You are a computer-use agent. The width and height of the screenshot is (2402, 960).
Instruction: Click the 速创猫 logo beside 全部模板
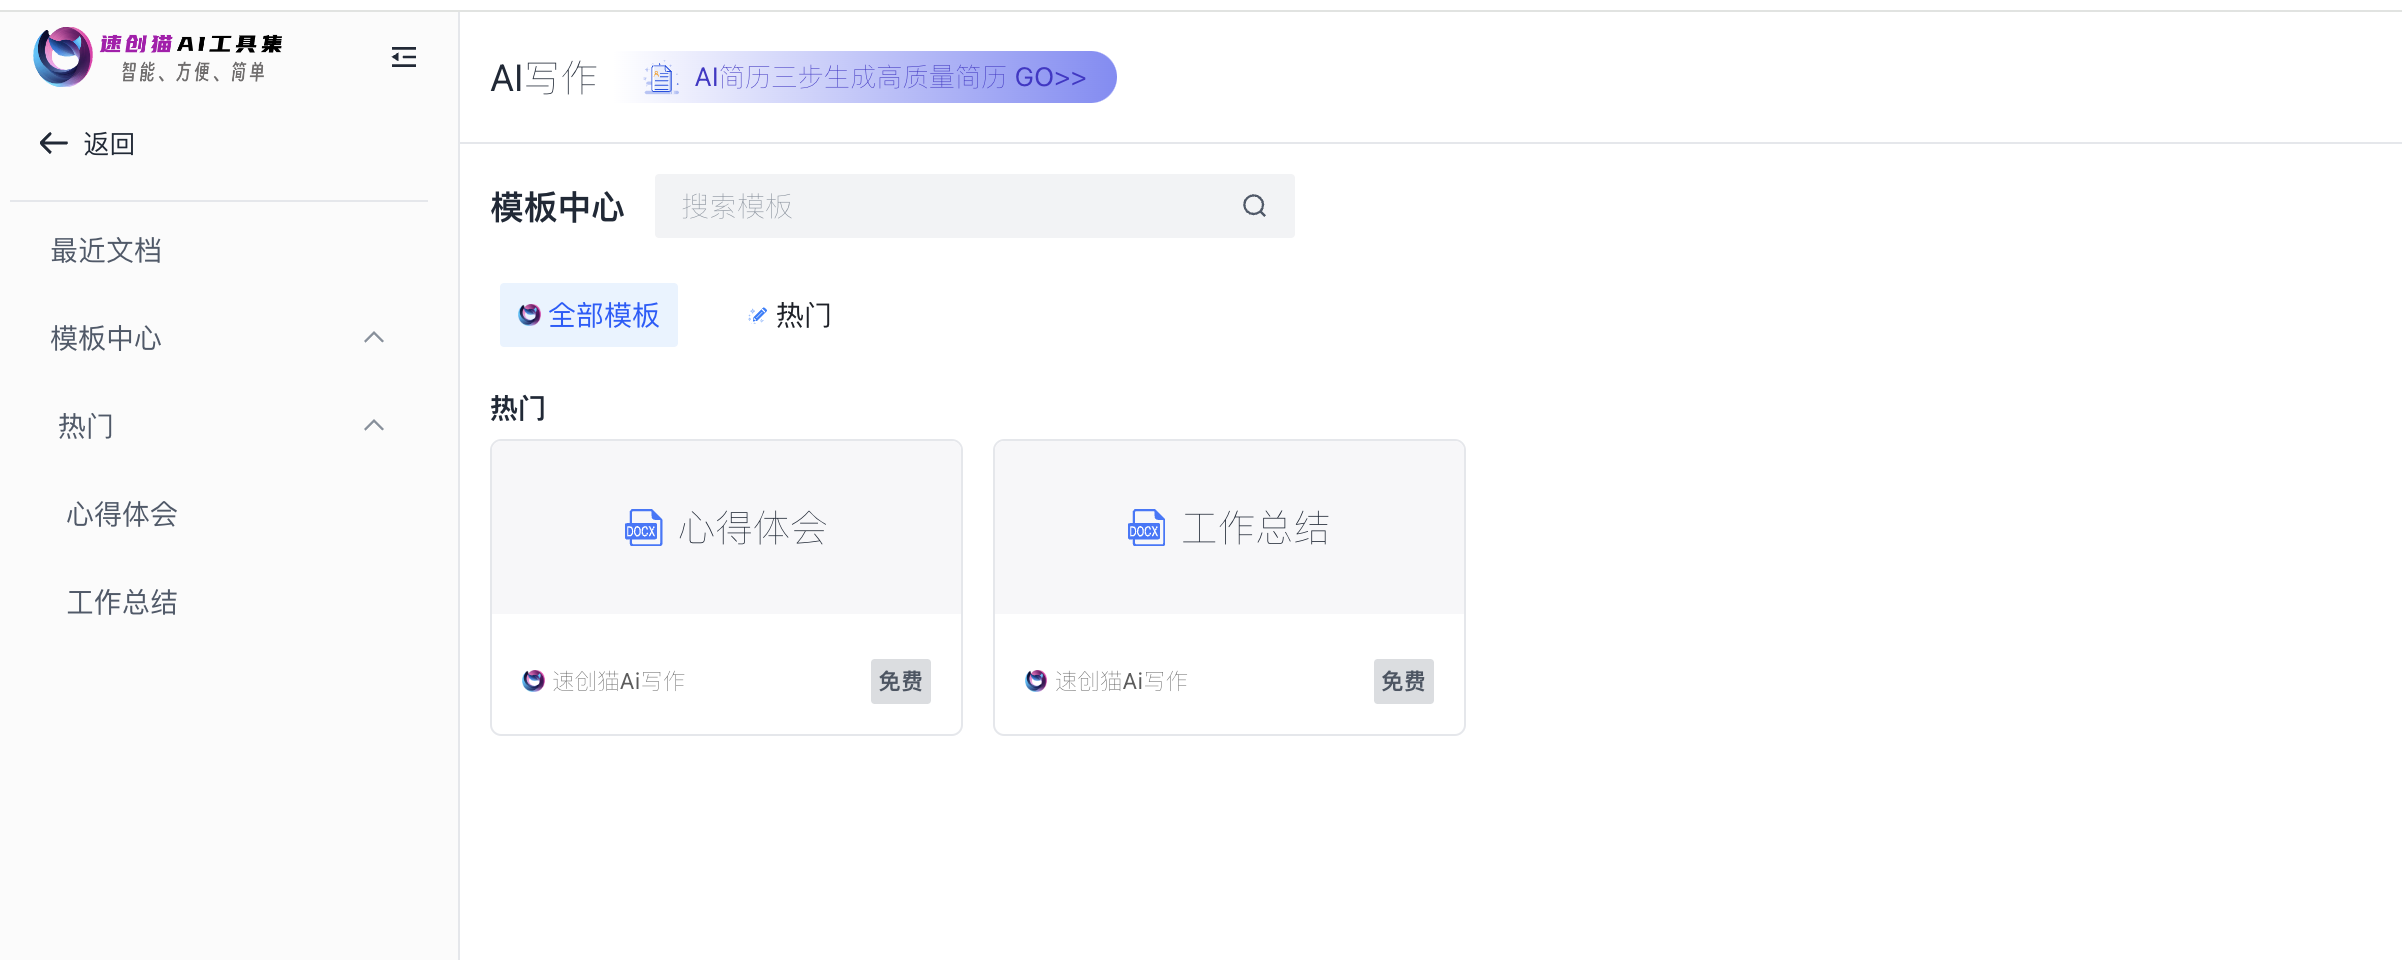point(528,314)
